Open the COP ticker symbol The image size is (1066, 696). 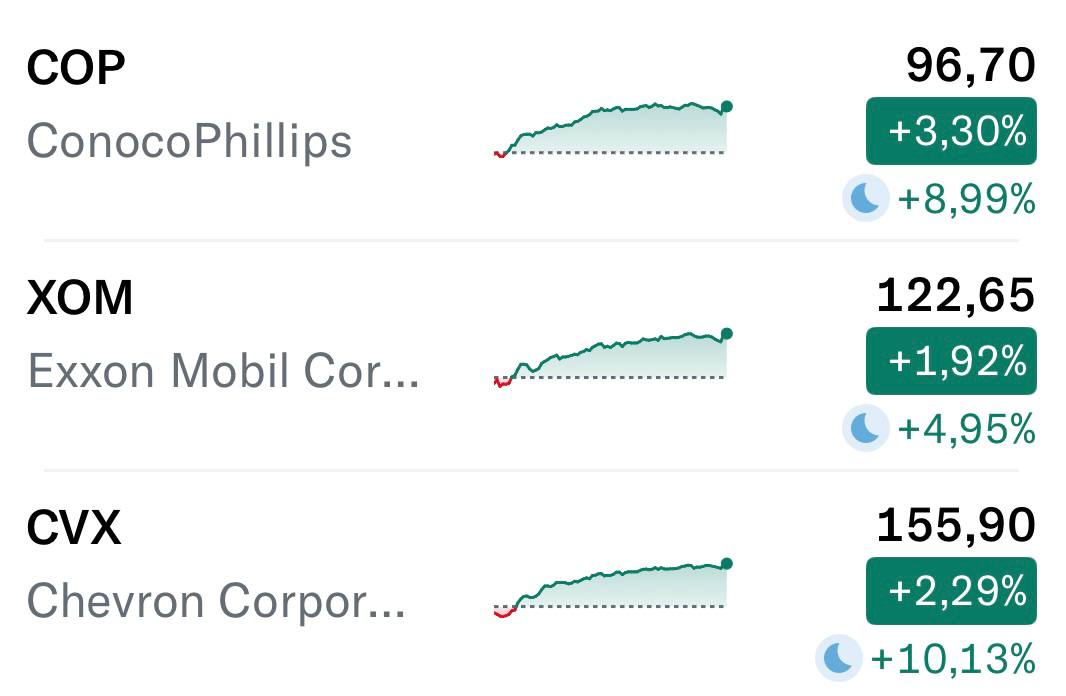76,69
